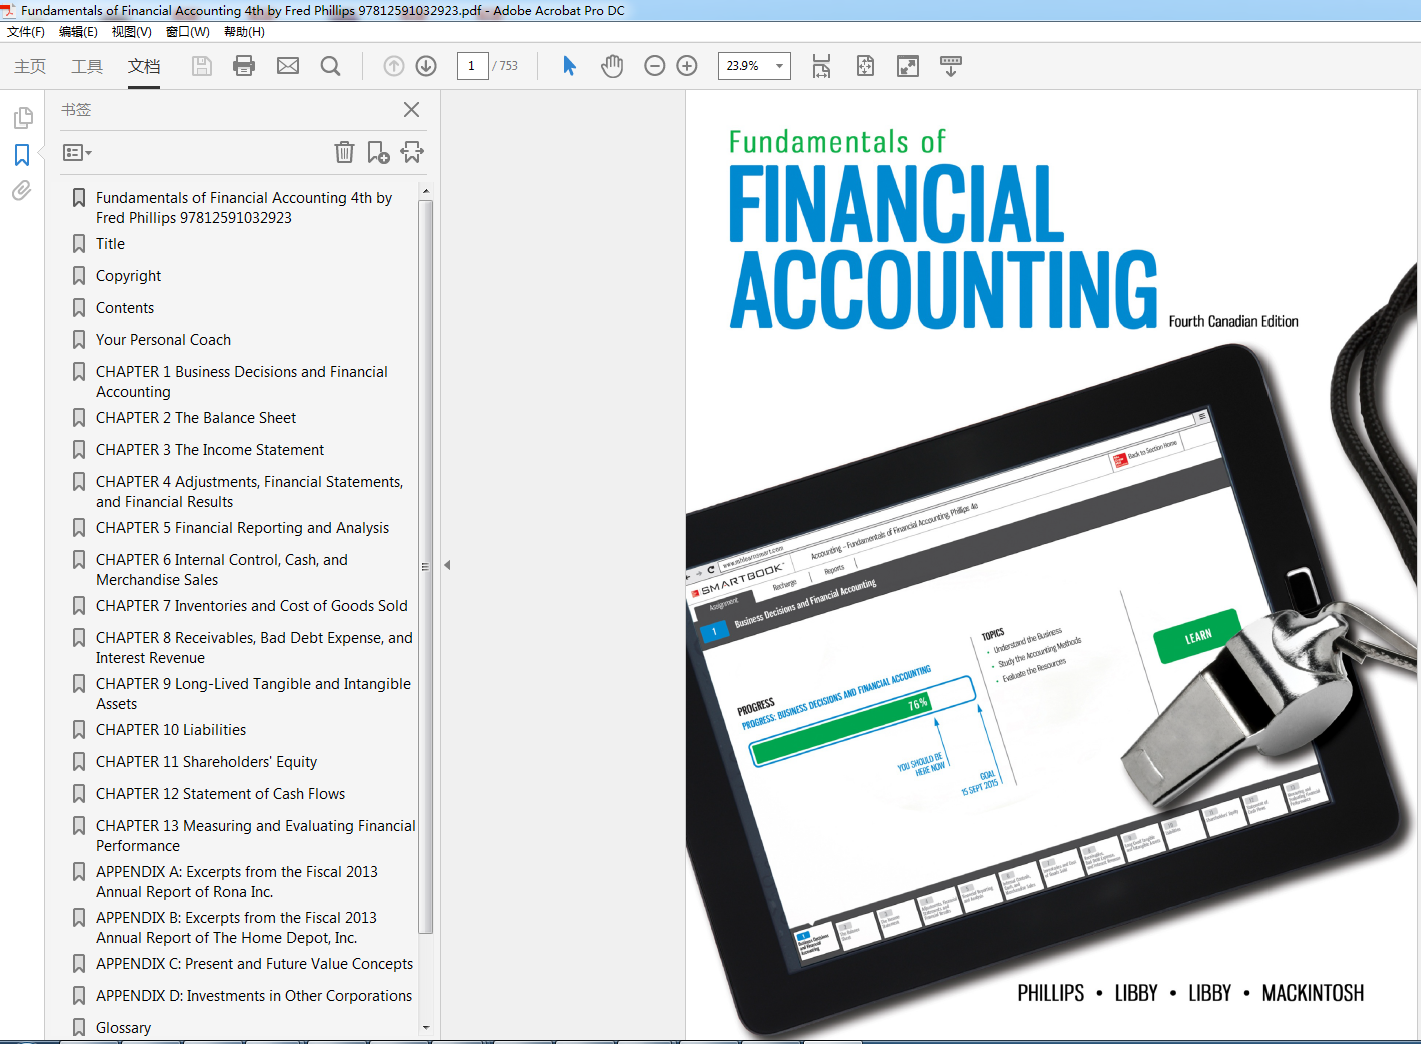The height and width of the screenshot is (1044, 1421).
Task: Open CHAPTER 7 Inventories bookmark
Action: (x=252, y=606)
